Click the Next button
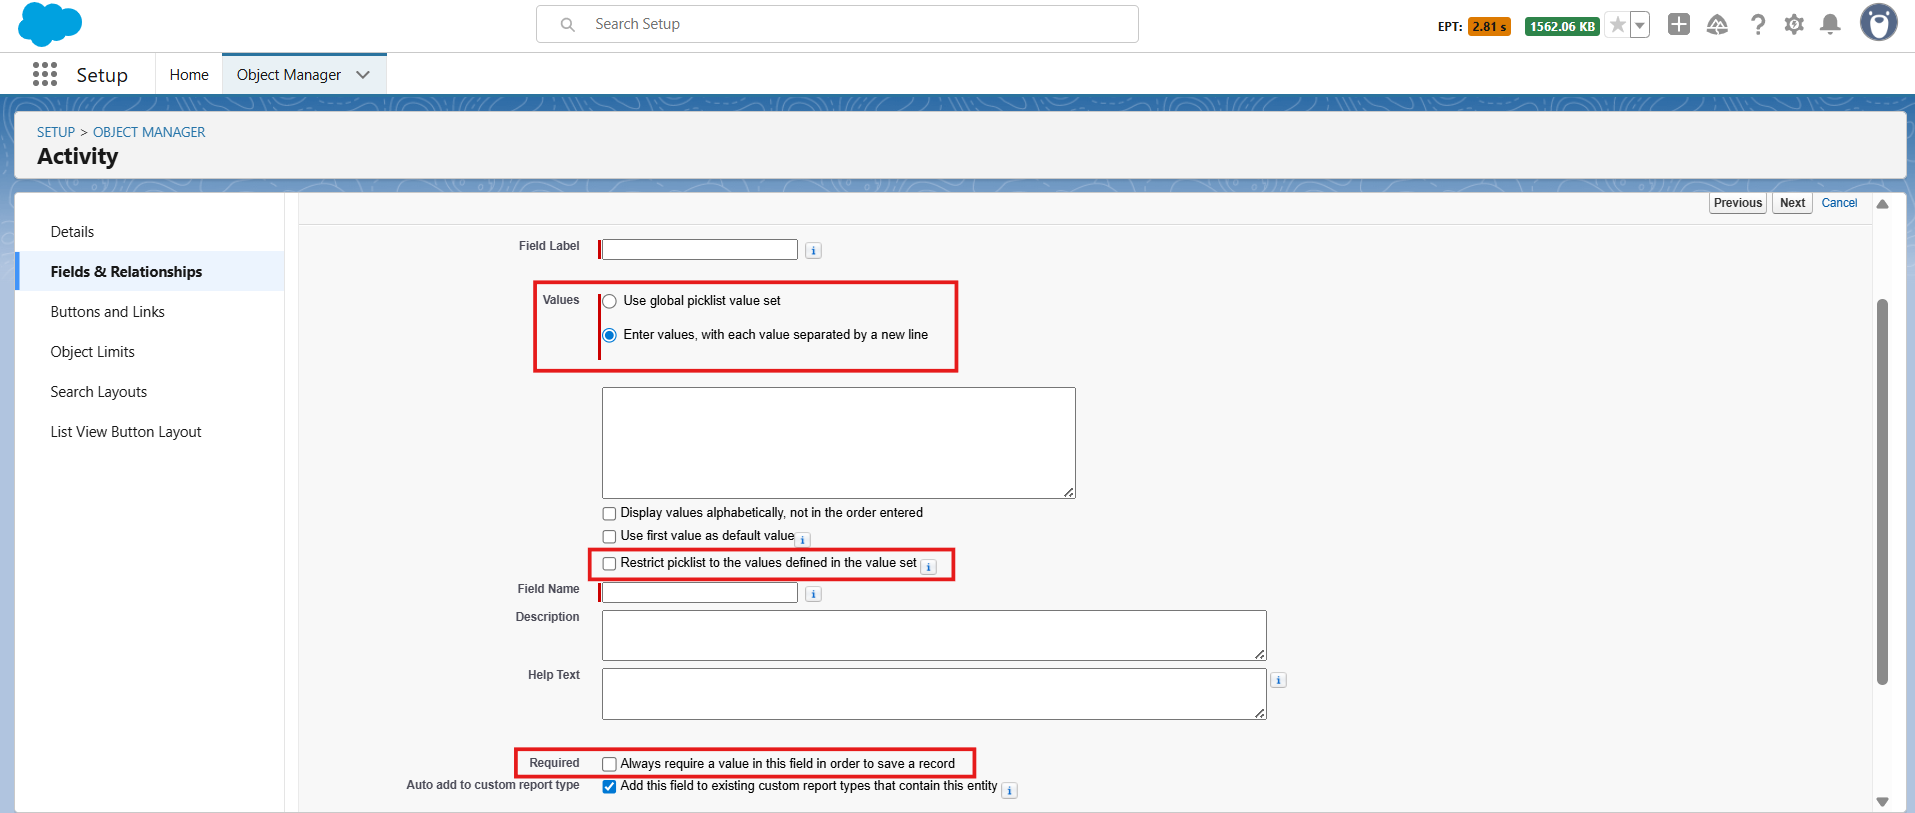 (1792, 203)
